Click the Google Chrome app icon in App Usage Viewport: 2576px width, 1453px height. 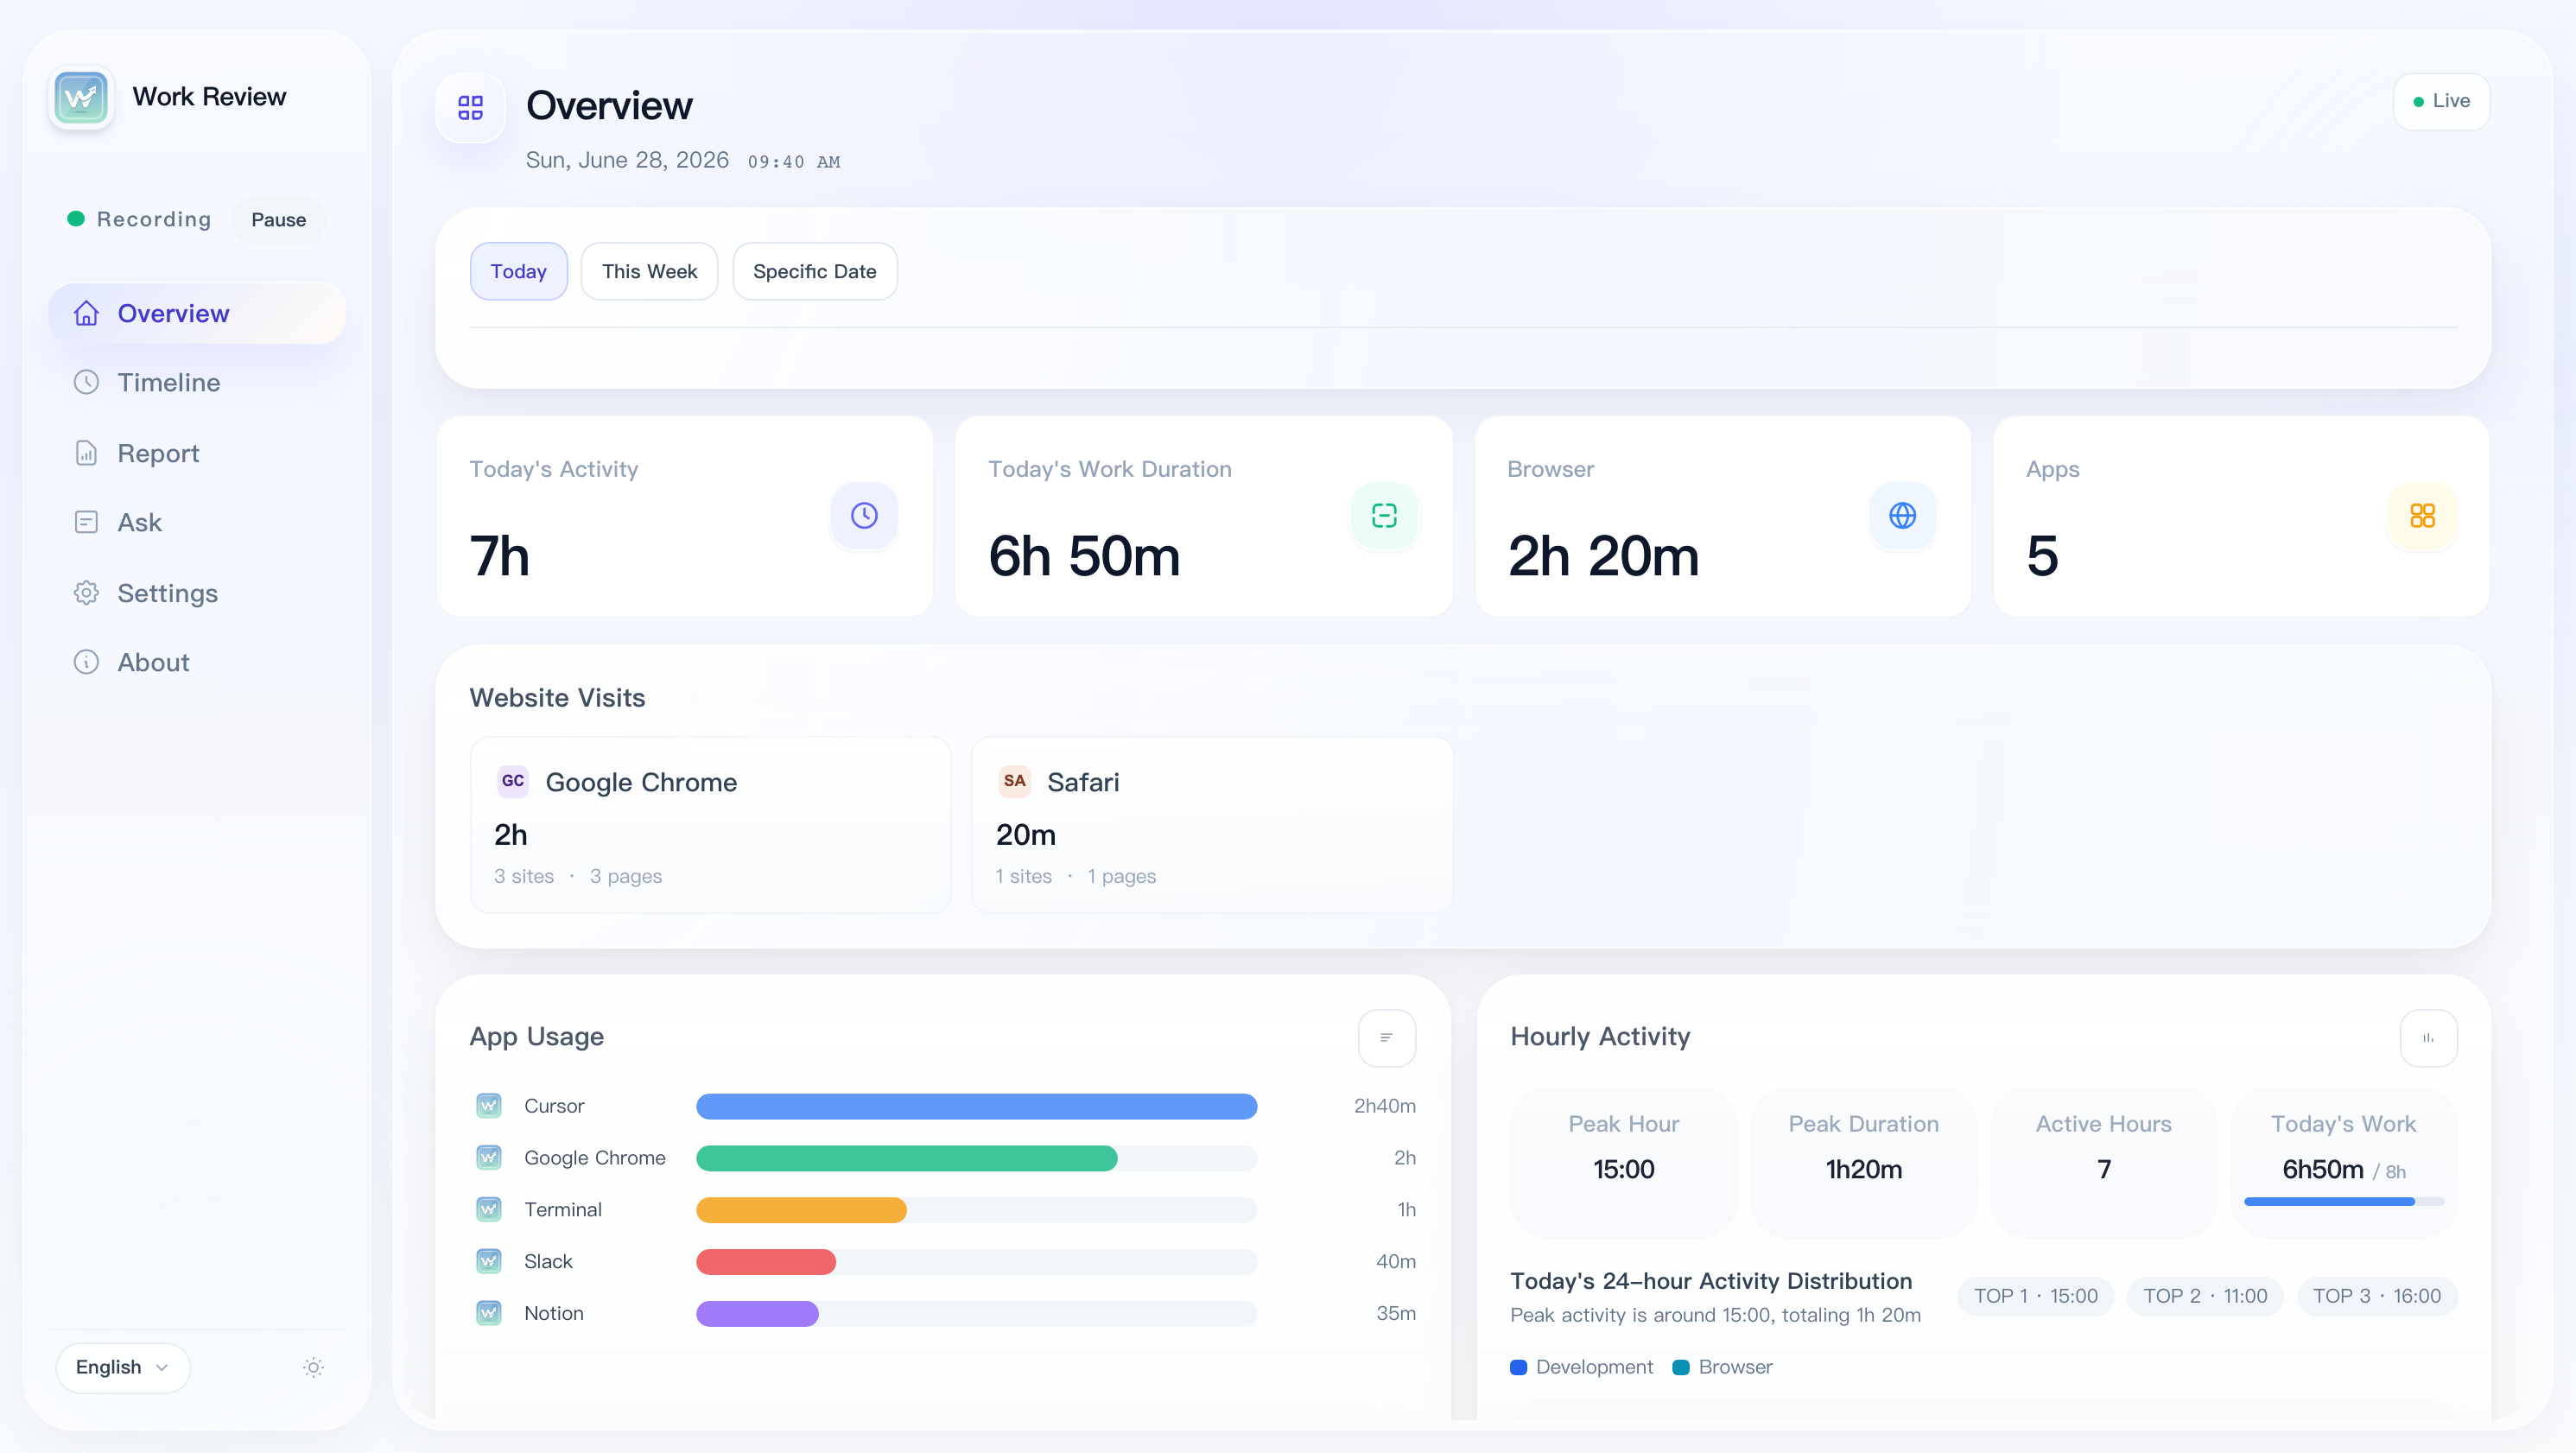point(488,1157)
